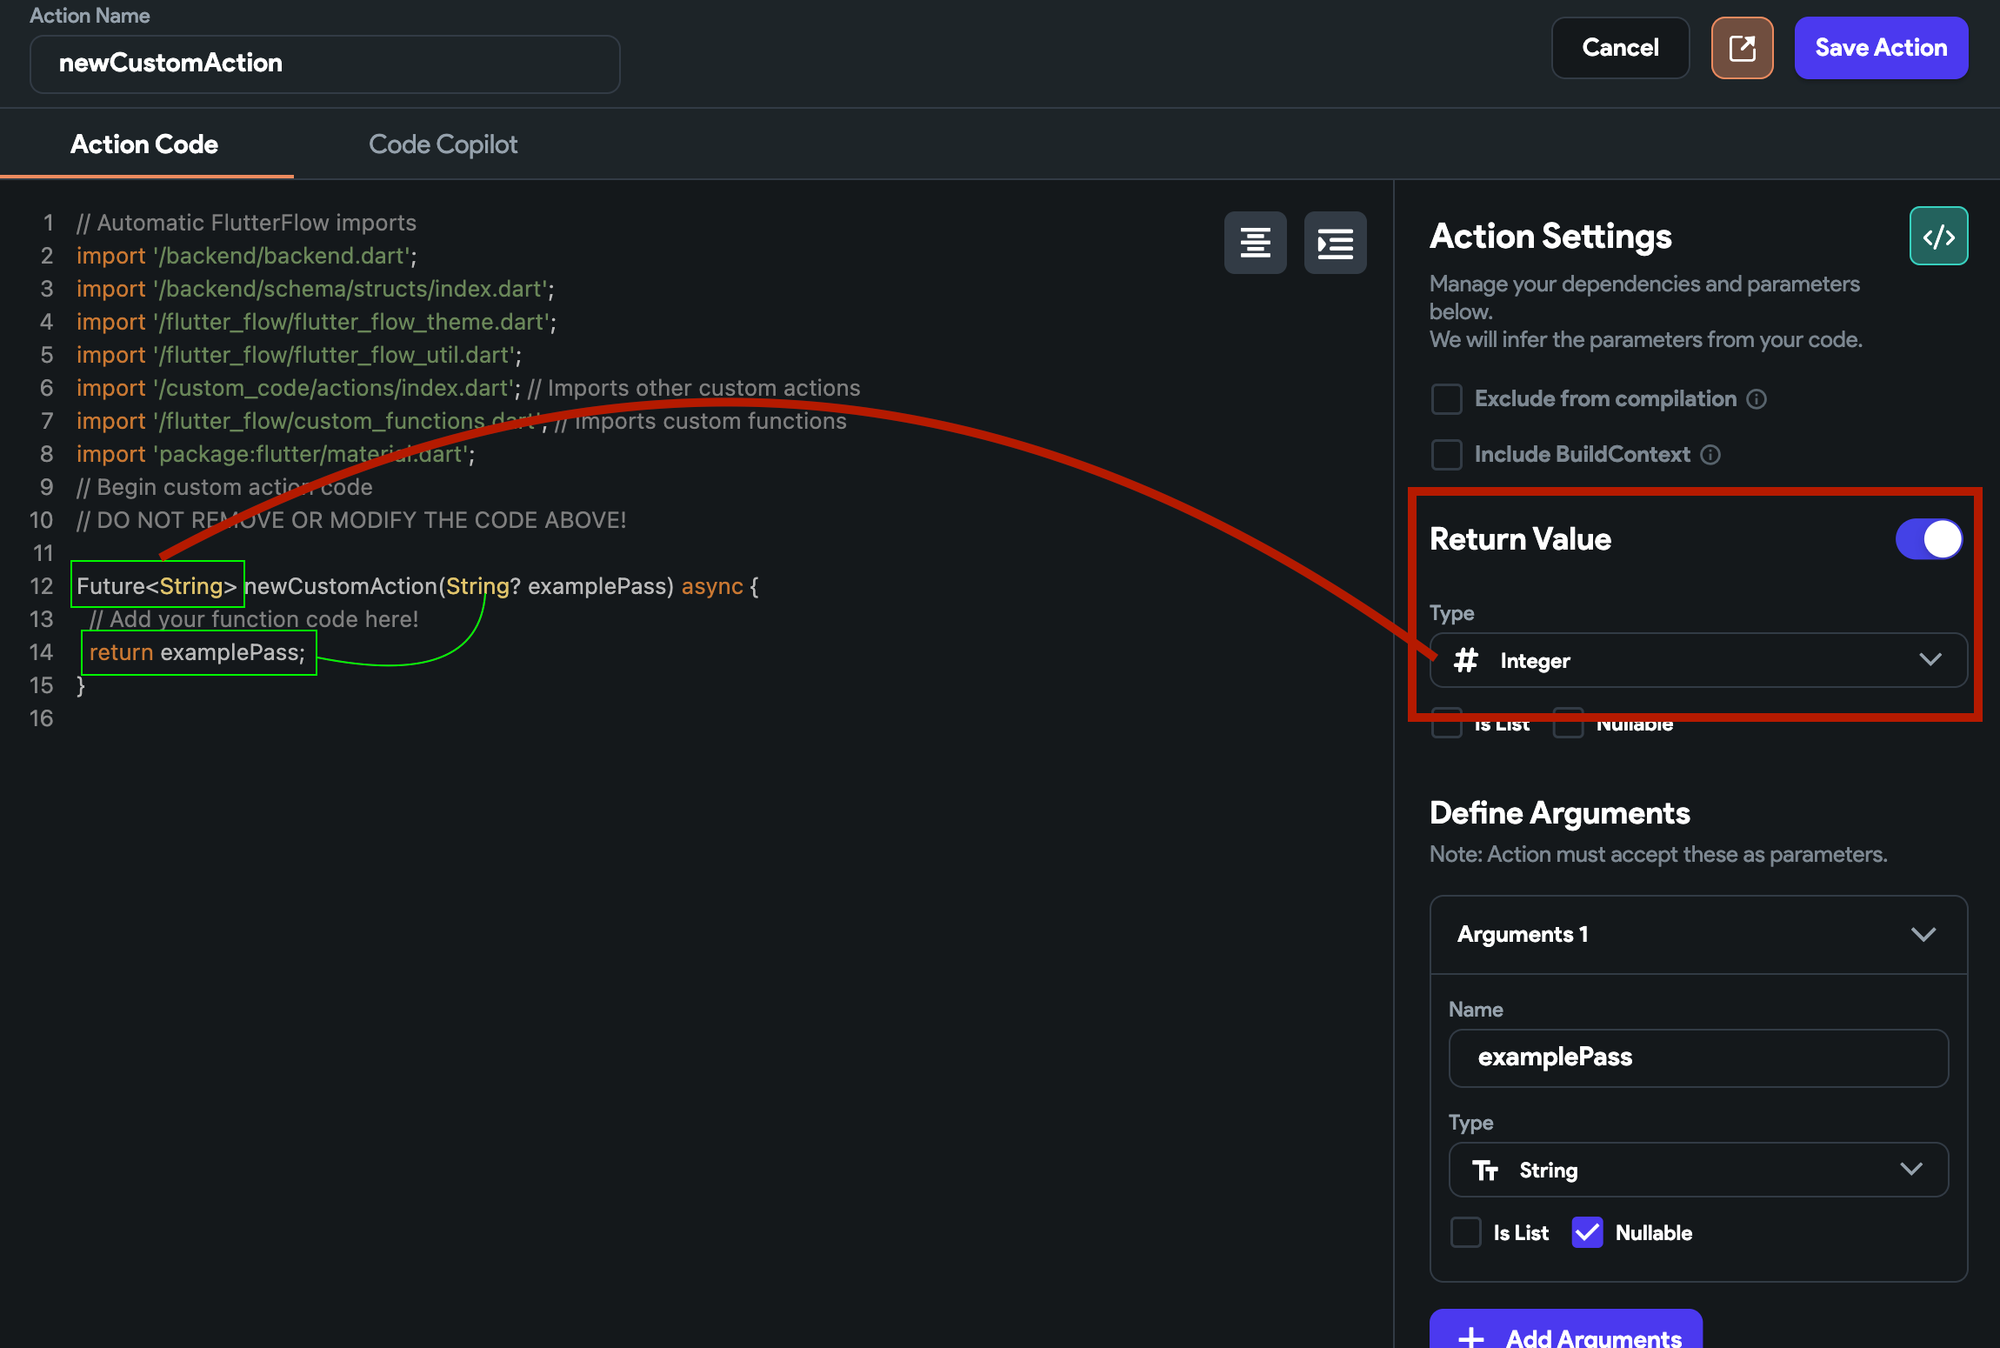Open the String argument type dropdown
The height and width of the screenshot is (1348, 2000).
1698,1170
